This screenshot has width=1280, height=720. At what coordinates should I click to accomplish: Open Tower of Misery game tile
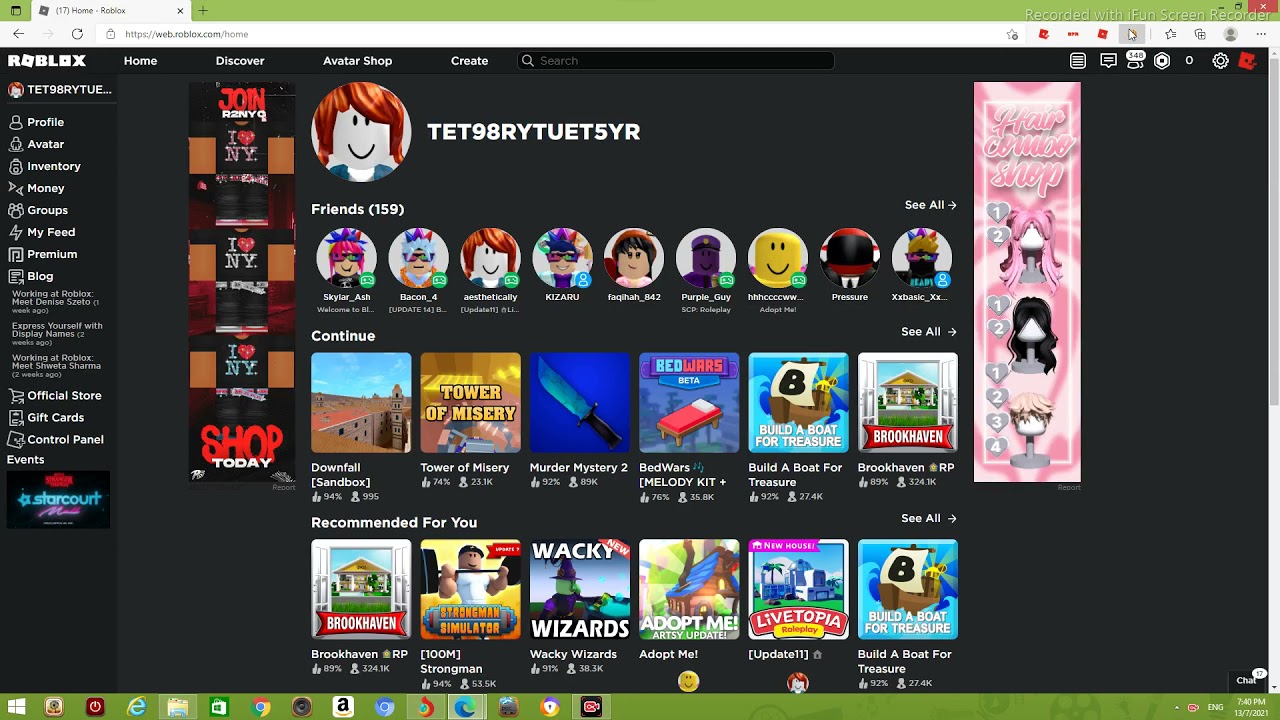470,403
